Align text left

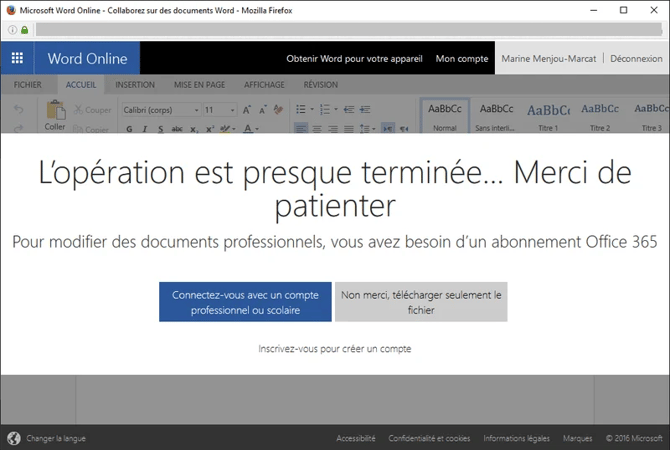pyautogui.click(x=301, y=129)
